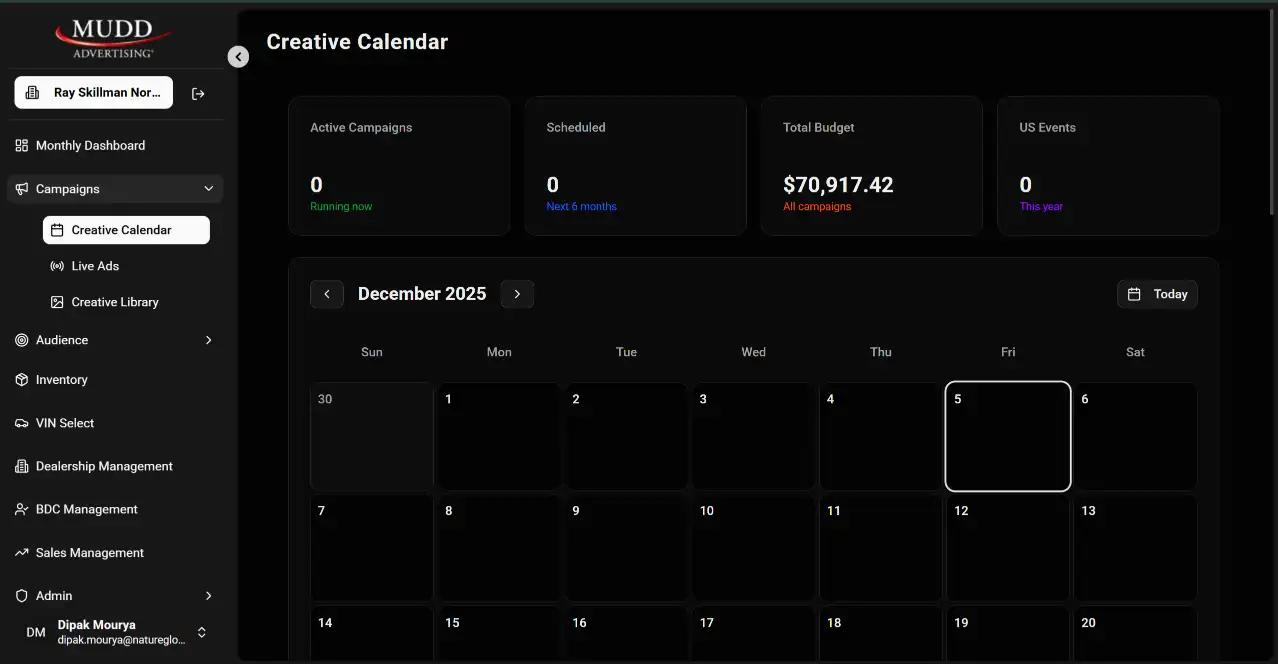1278x664 pixels.
Task: Click the Inventory icon
Action: click(x=21, y=380)
